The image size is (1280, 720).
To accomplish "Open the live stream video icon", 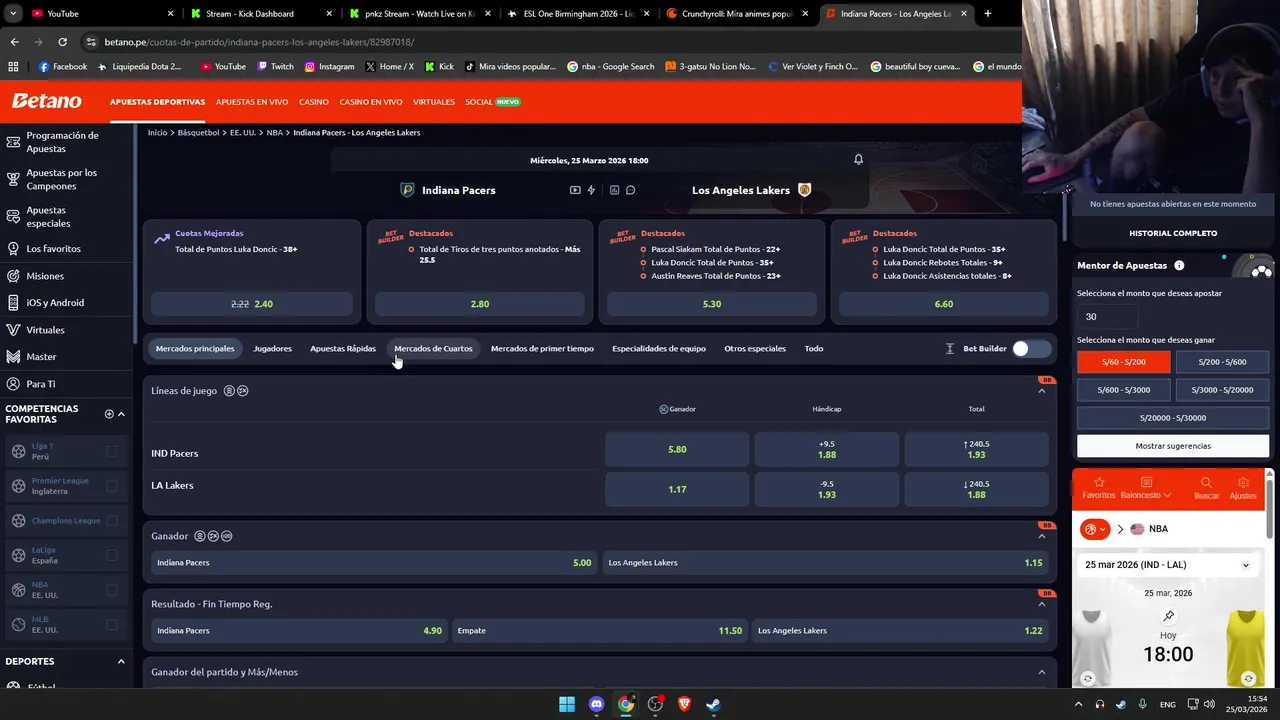I will (575, 190).
